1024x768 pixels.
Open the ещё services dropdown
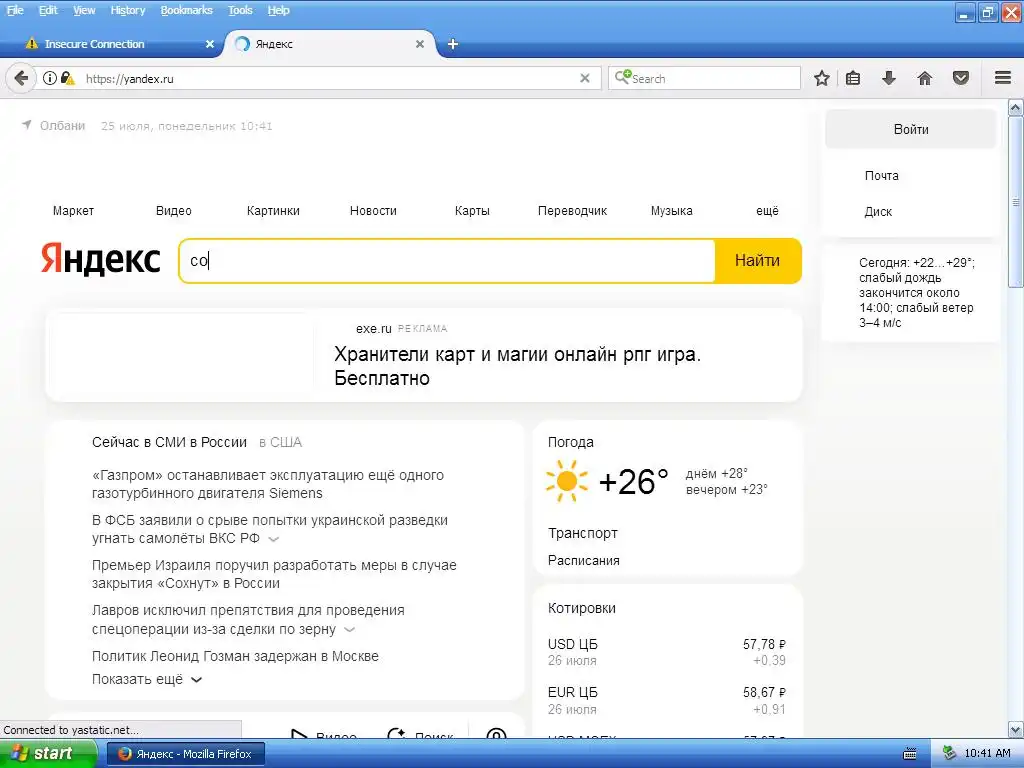point(767,210)
